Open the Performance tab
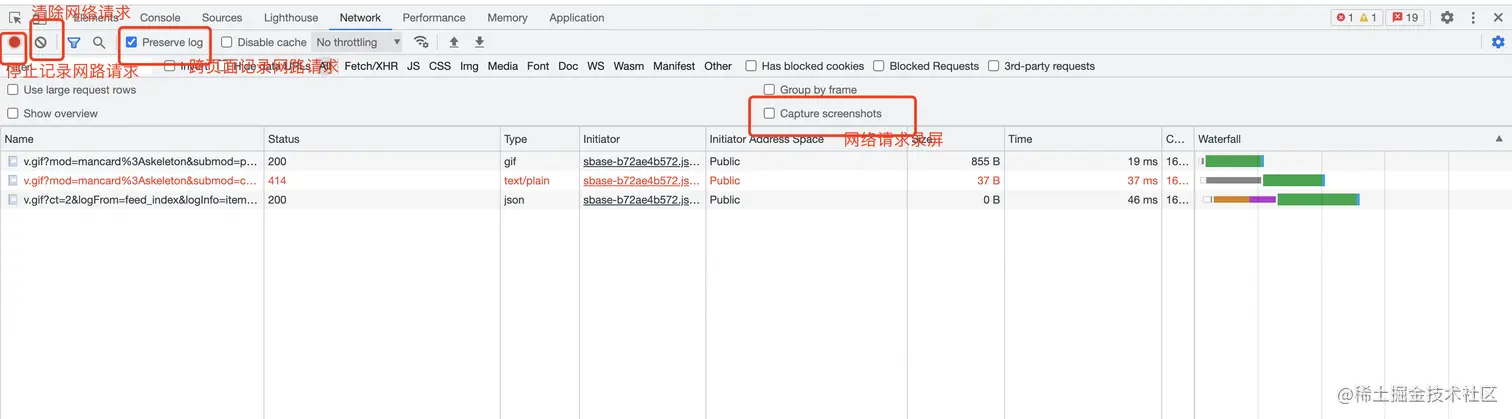Image resolution: width=1512 pixels, height=419 pixels. (434, 17)
